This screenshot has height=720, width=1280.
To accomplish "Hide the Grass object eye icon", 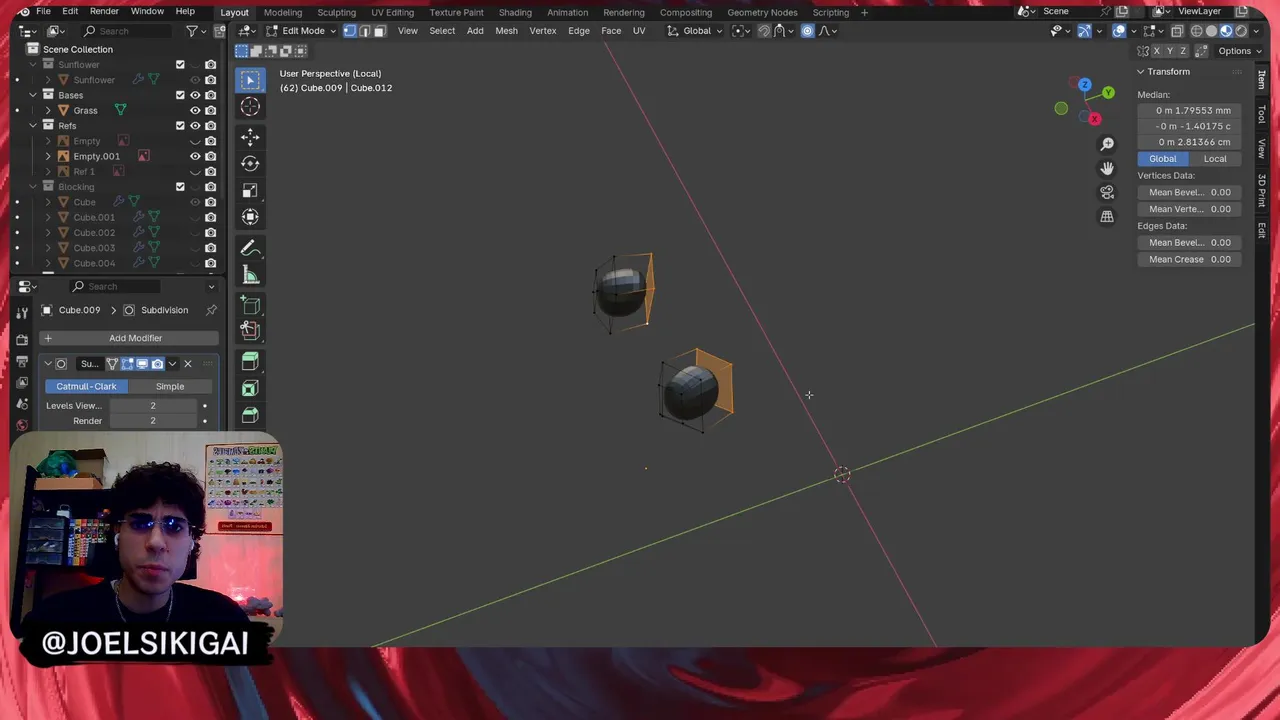I will pyautogui.click(x=195, y=111).
